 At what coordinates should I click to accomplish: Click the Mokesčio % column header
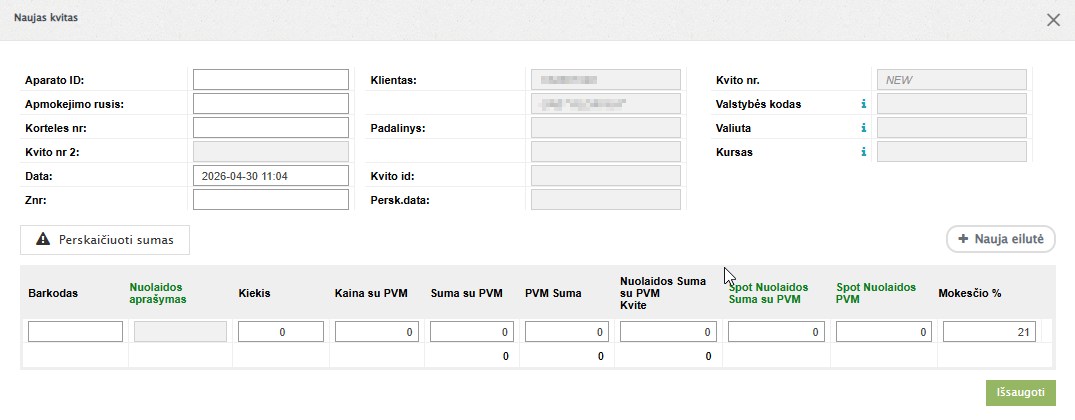click(970, 293)
